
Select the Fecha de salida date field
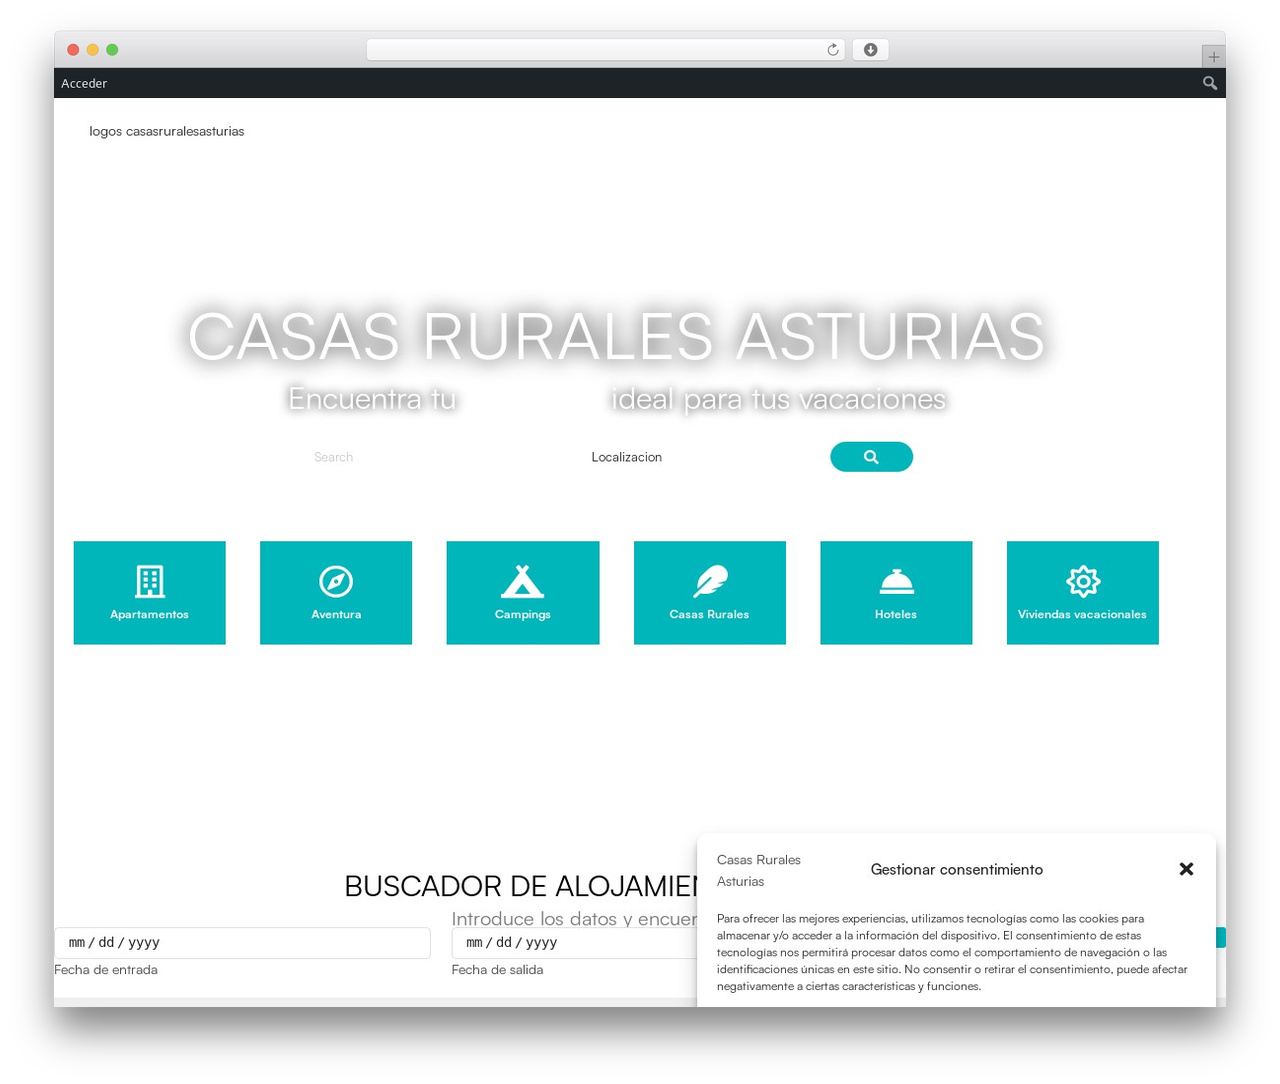(x=575, y=943)
